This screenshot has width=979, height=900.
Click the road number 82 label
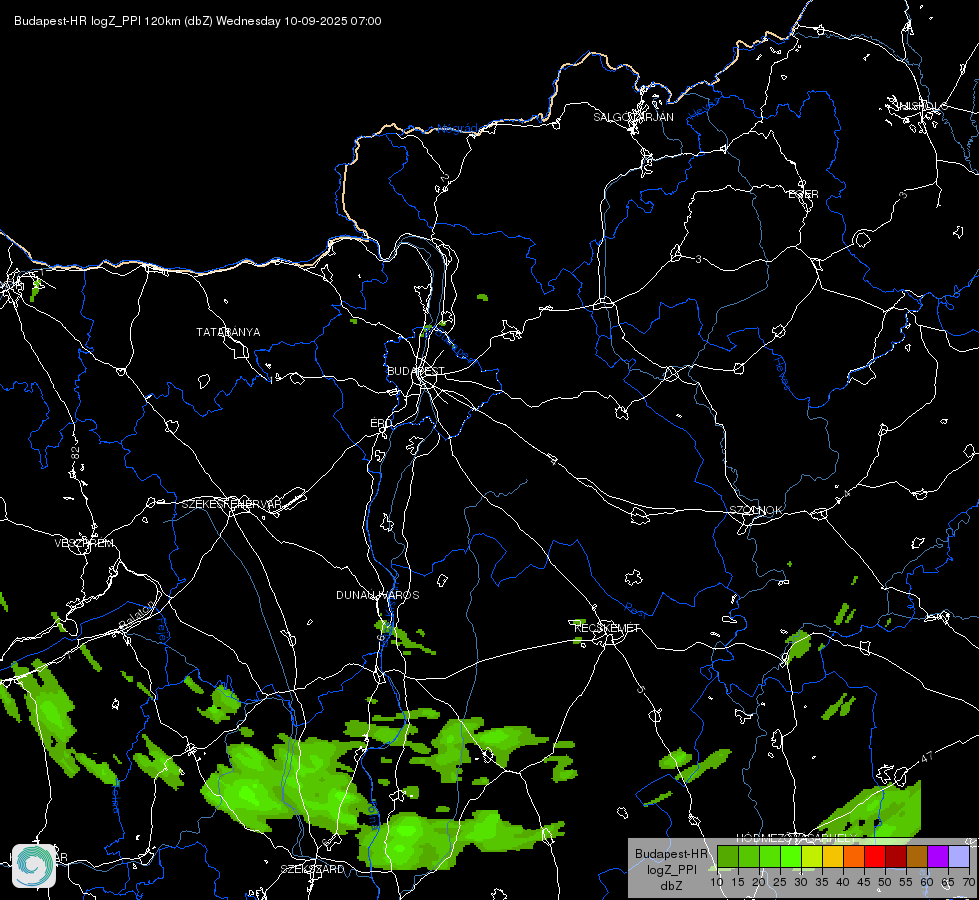click(x=76, y=454)
